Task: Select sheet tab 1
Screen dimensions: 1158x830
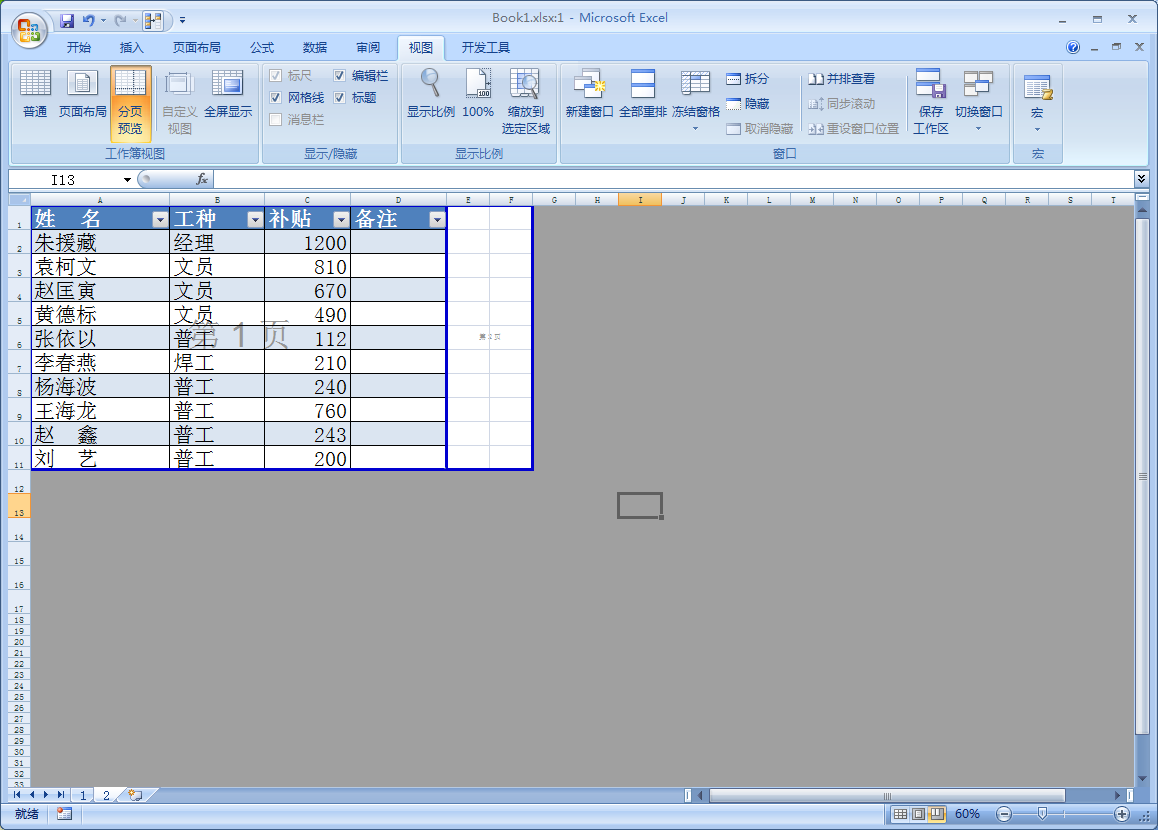Action: [x=84, y=795]
